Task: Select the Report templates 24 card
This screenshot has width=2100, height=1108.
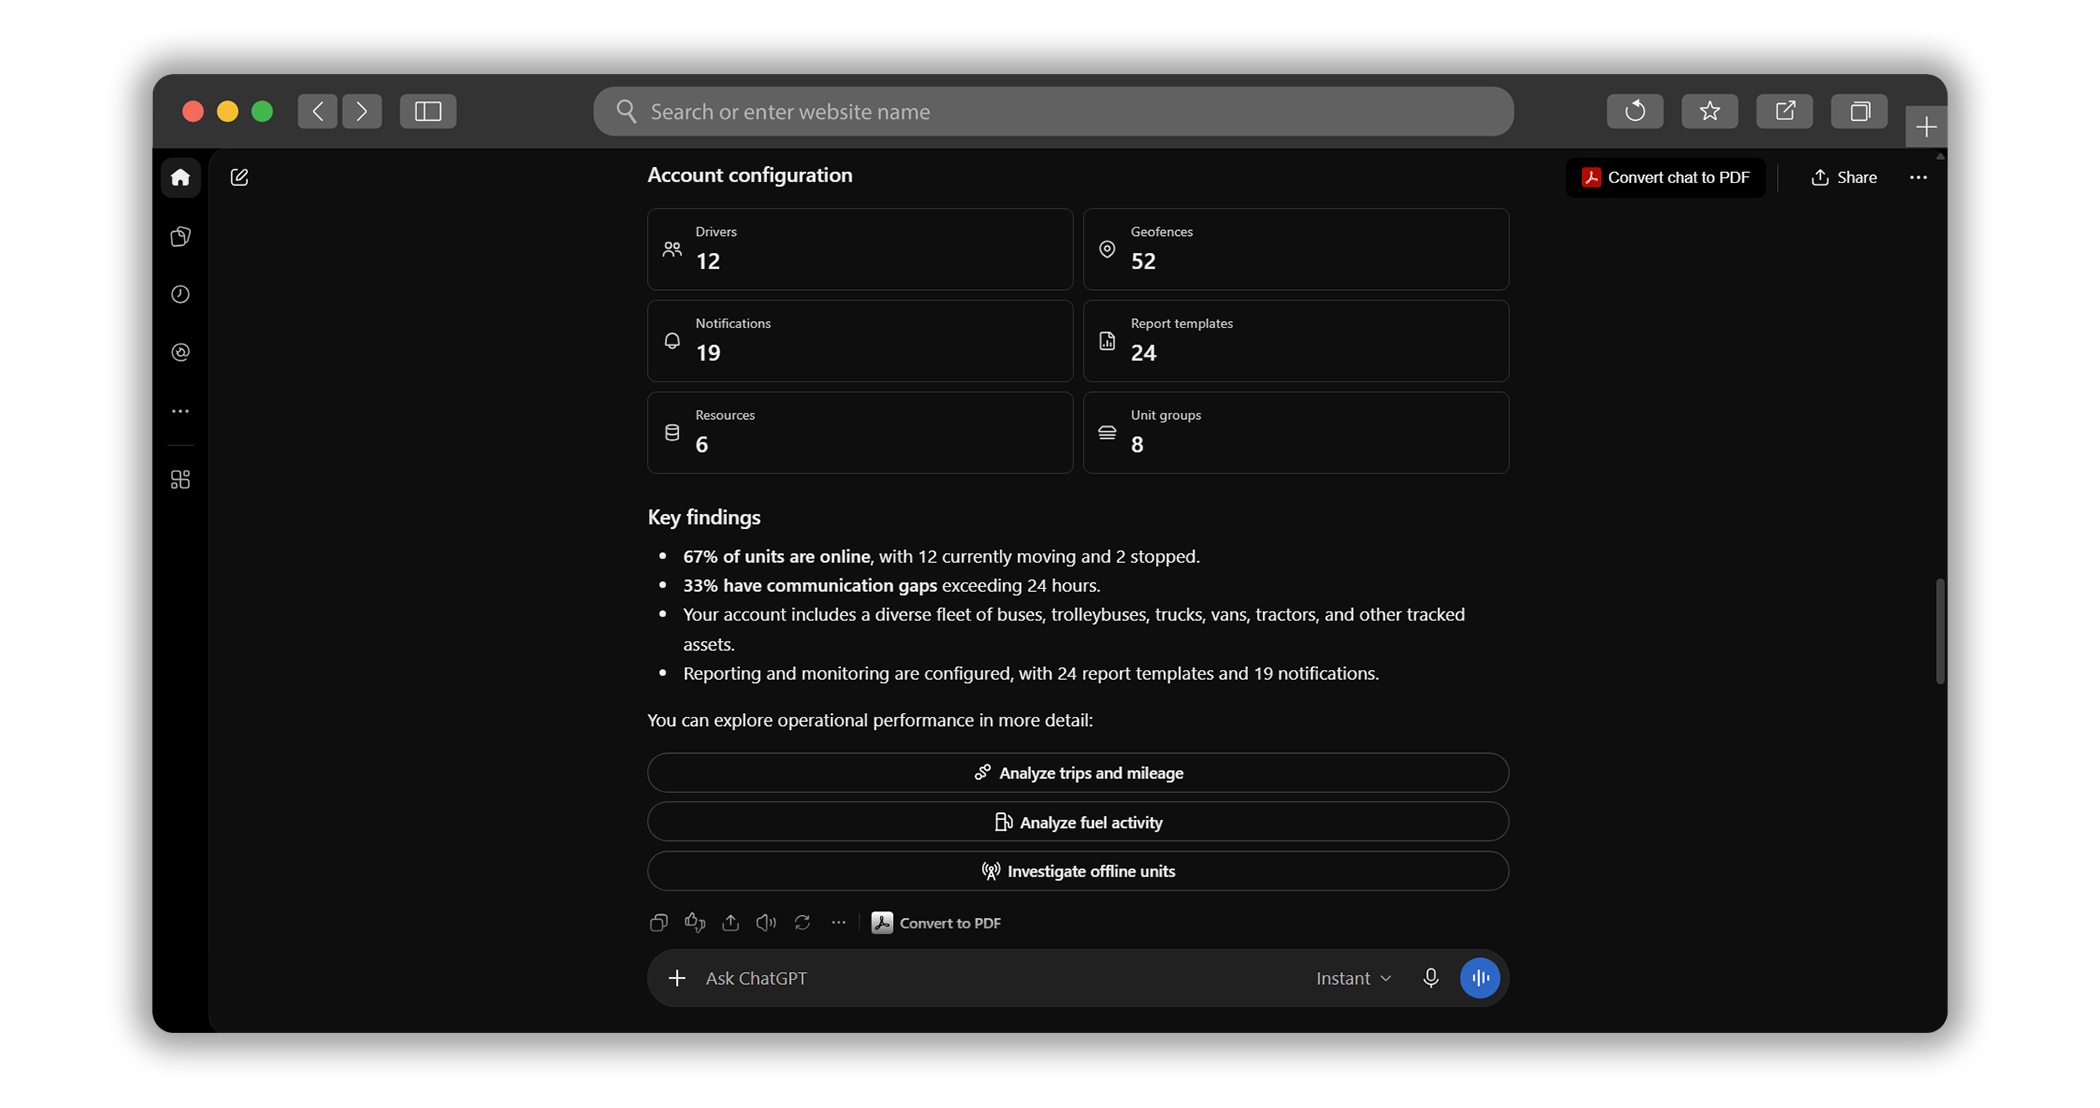Action: coord(1296,341)
